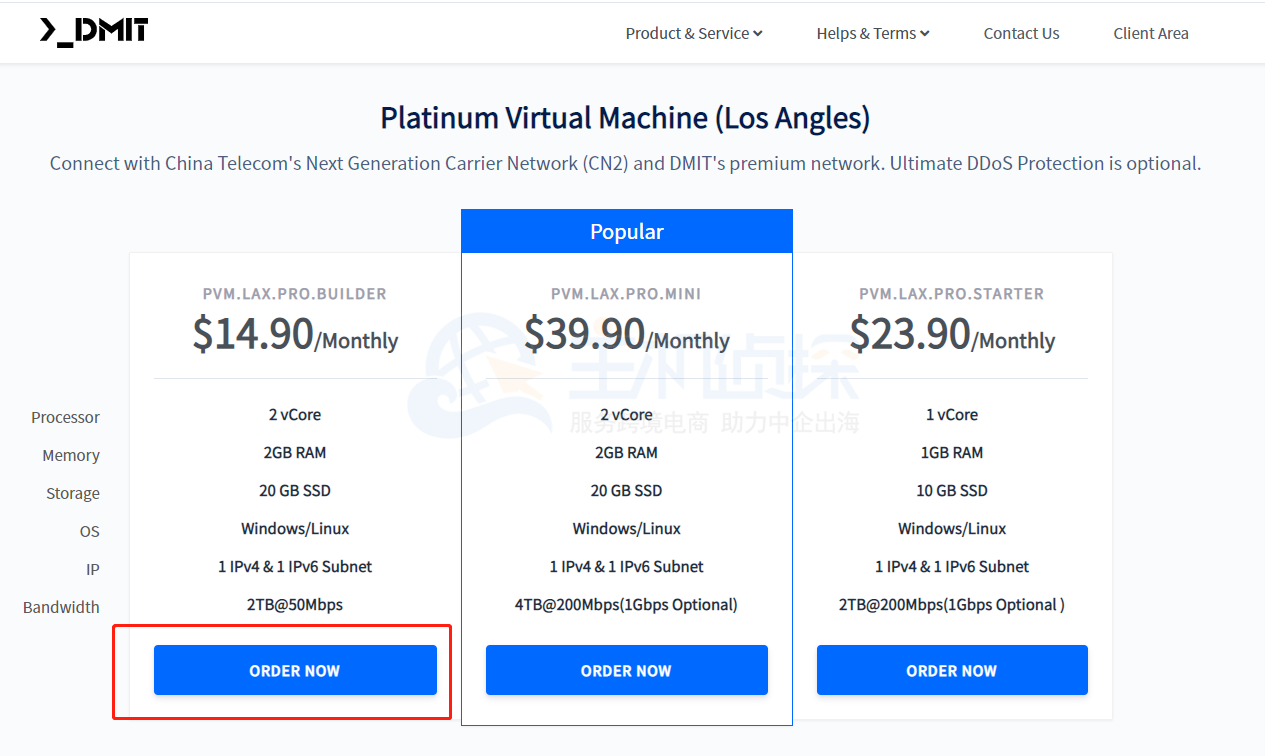Click the Processor row label
The image size is (1265, 756).
click(65, 417)
